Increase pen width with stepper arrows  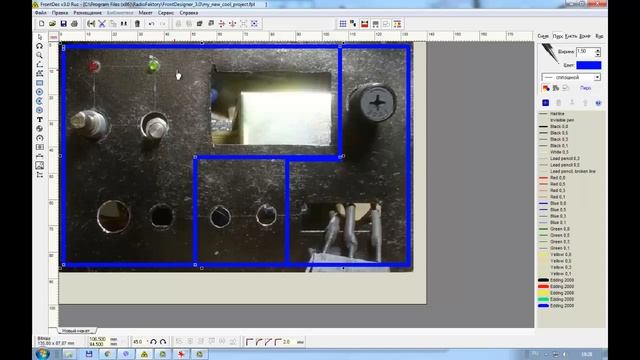pos(598,50)
